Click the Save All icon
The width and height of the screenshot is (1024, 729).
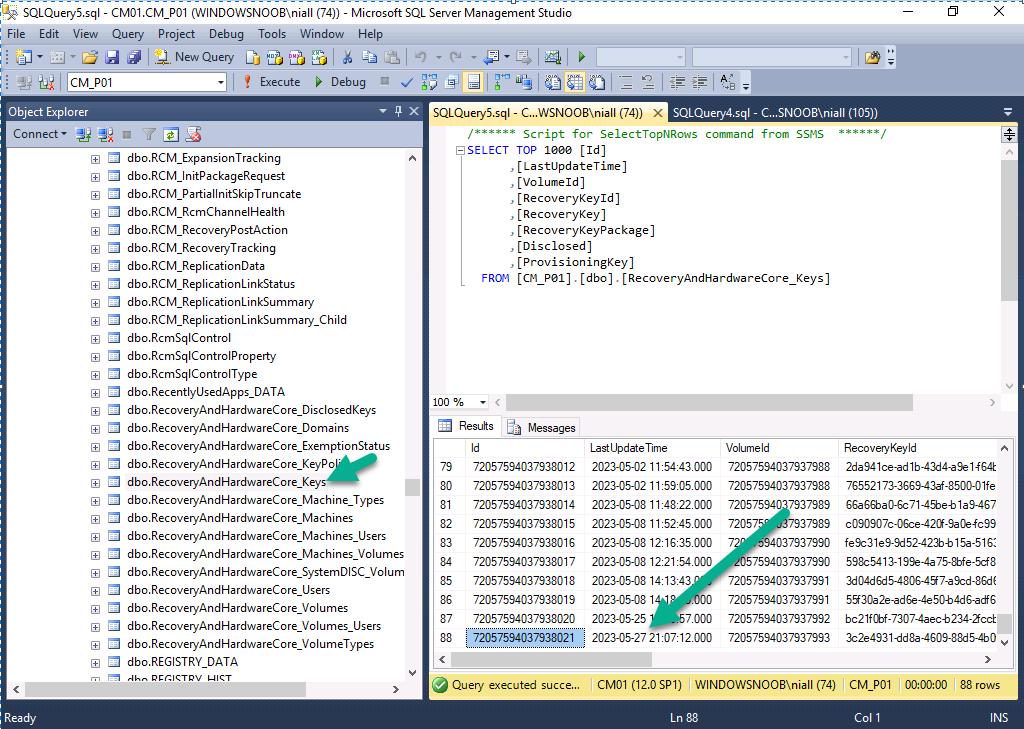(x=135, y=57)
